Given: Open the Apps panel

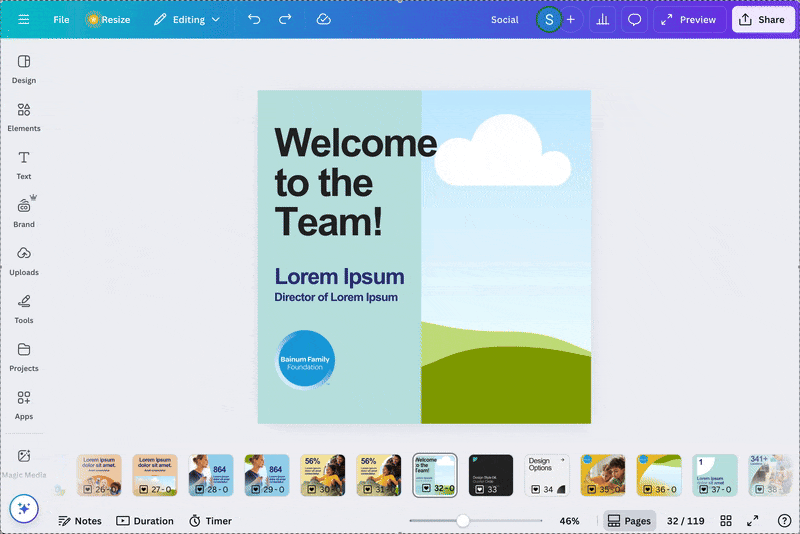Looking at the screenshot, I should click(23, 405).
